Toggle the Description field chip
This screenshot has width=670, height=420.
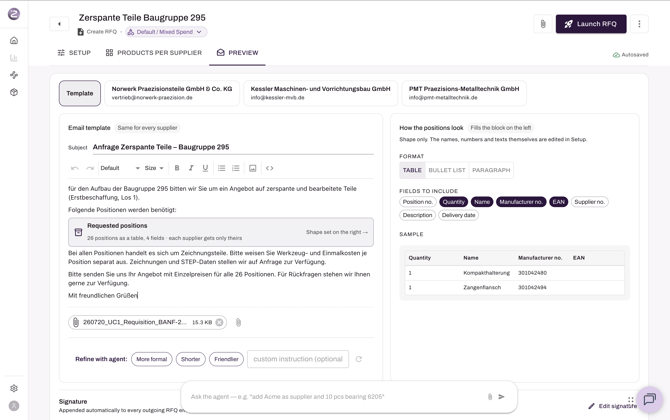click(417, 215)
